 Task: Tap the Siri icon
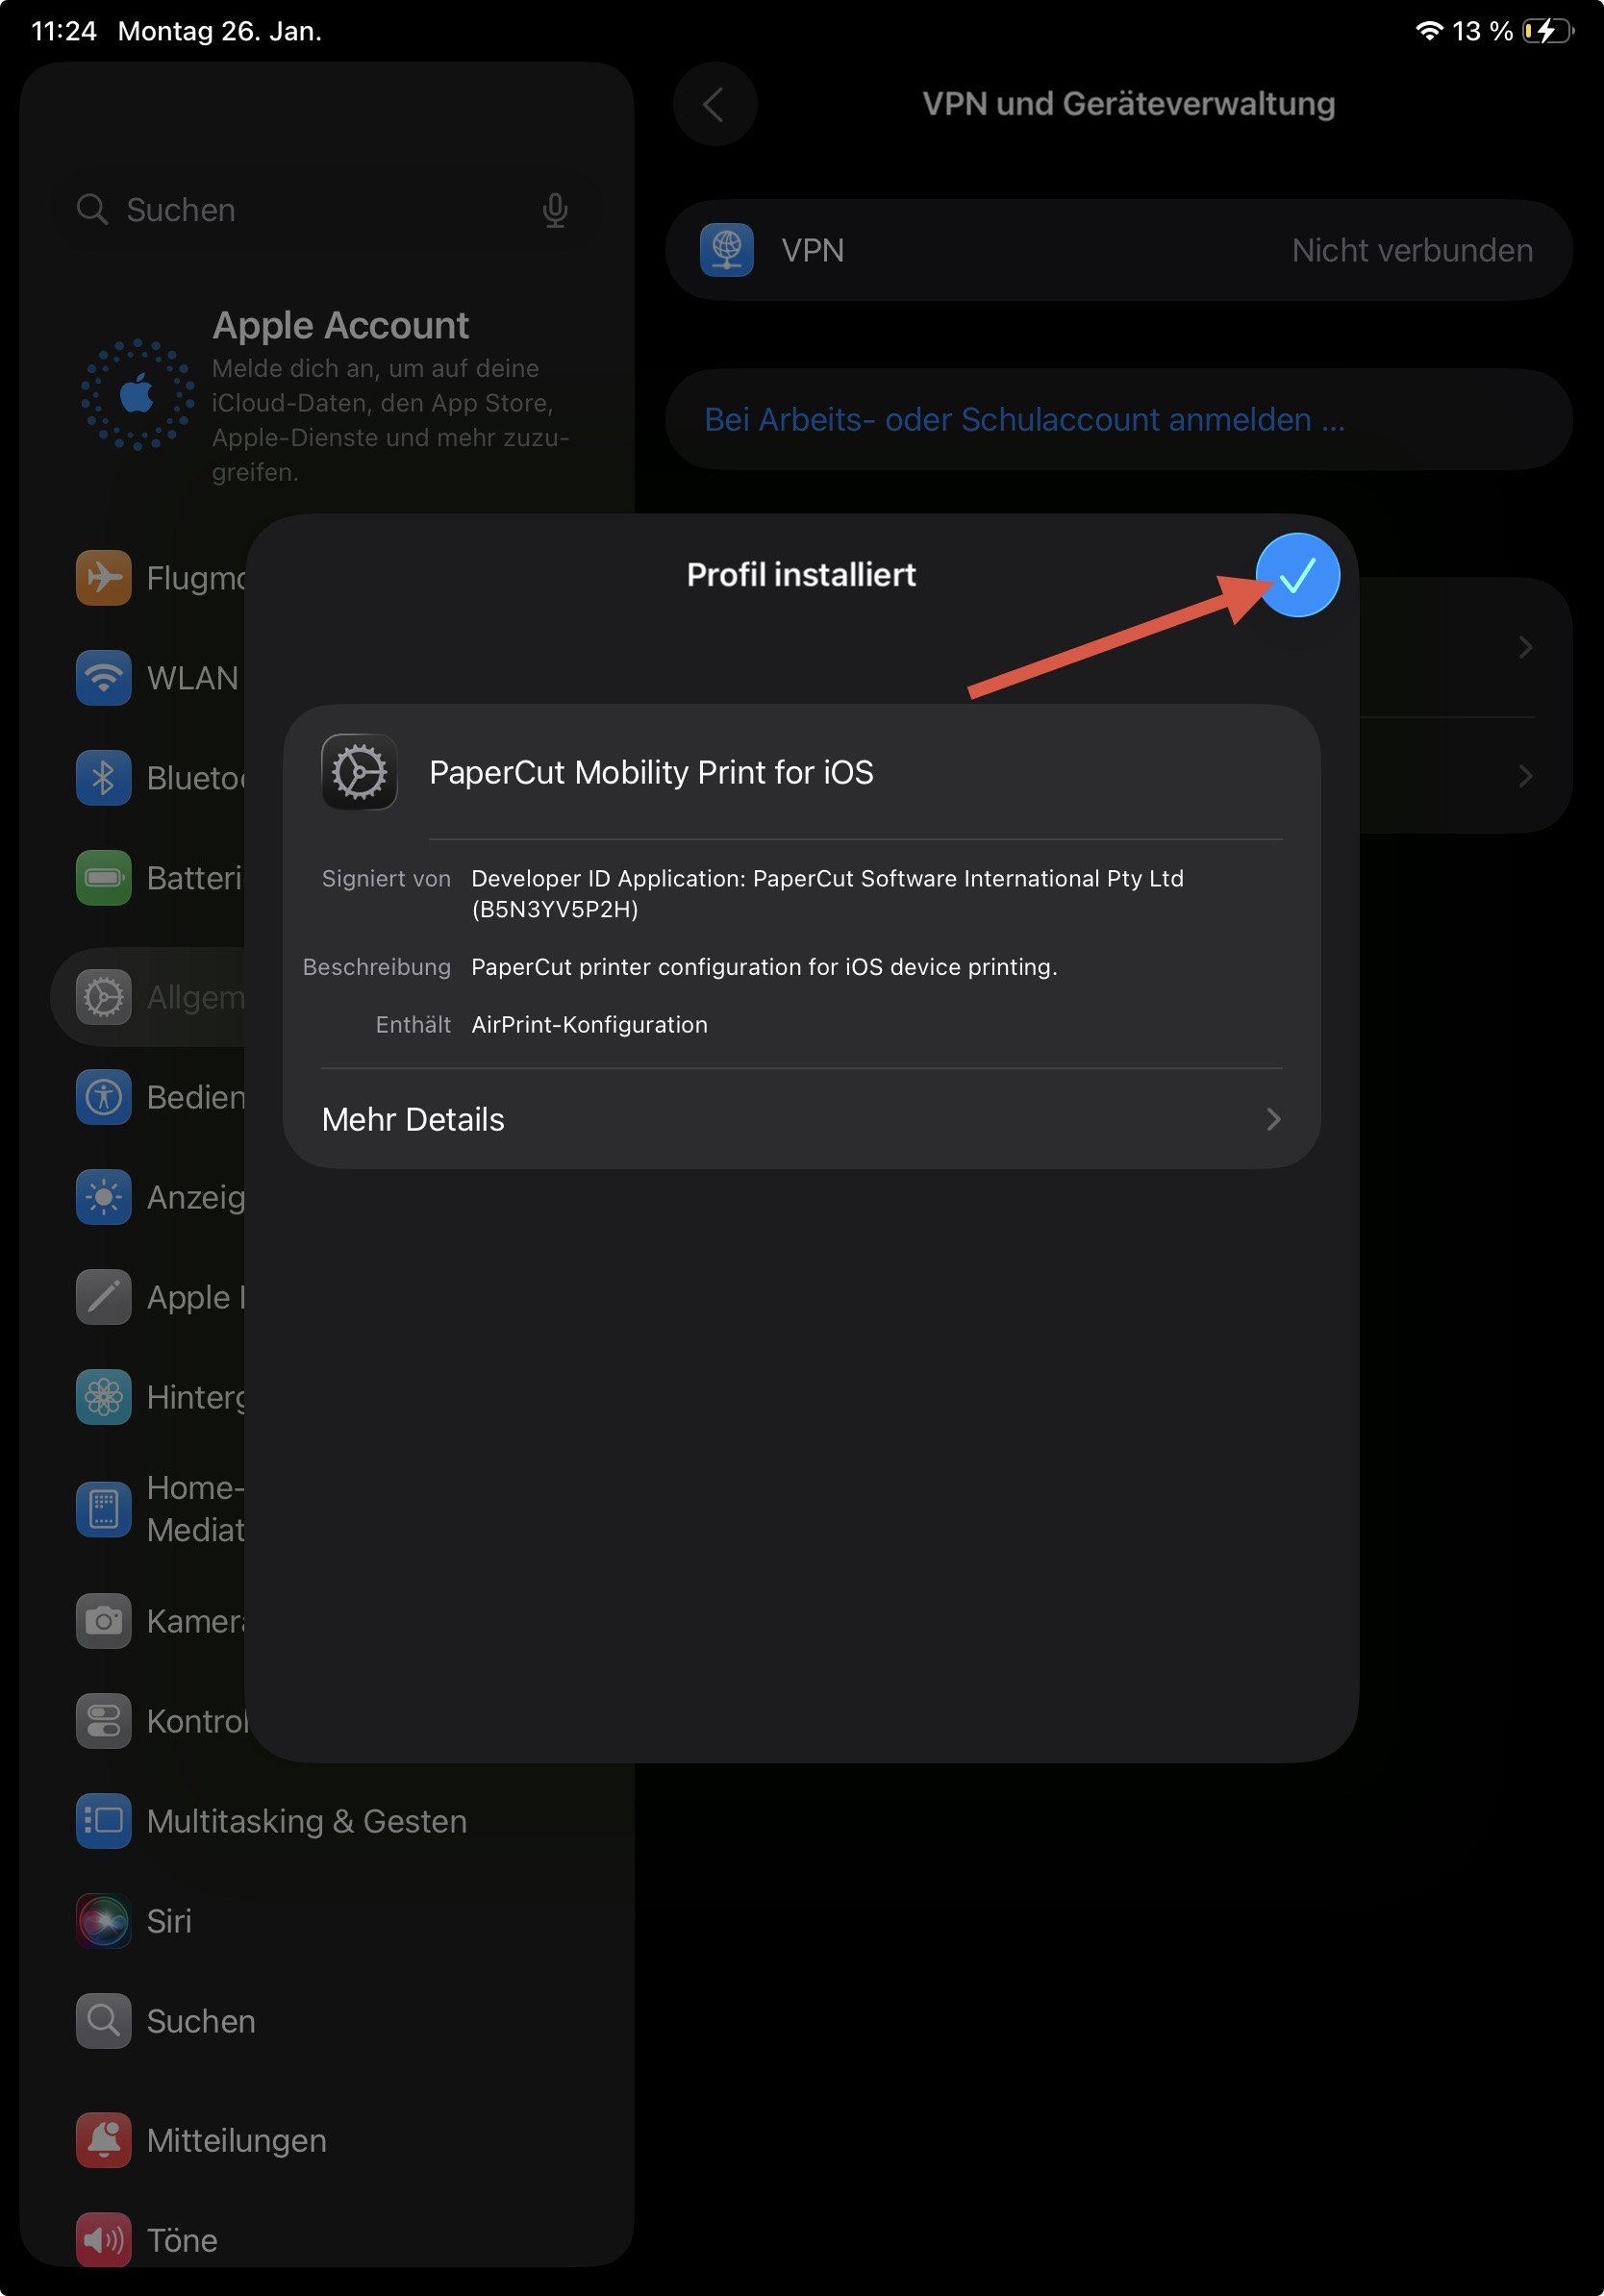pos(104,1921)
